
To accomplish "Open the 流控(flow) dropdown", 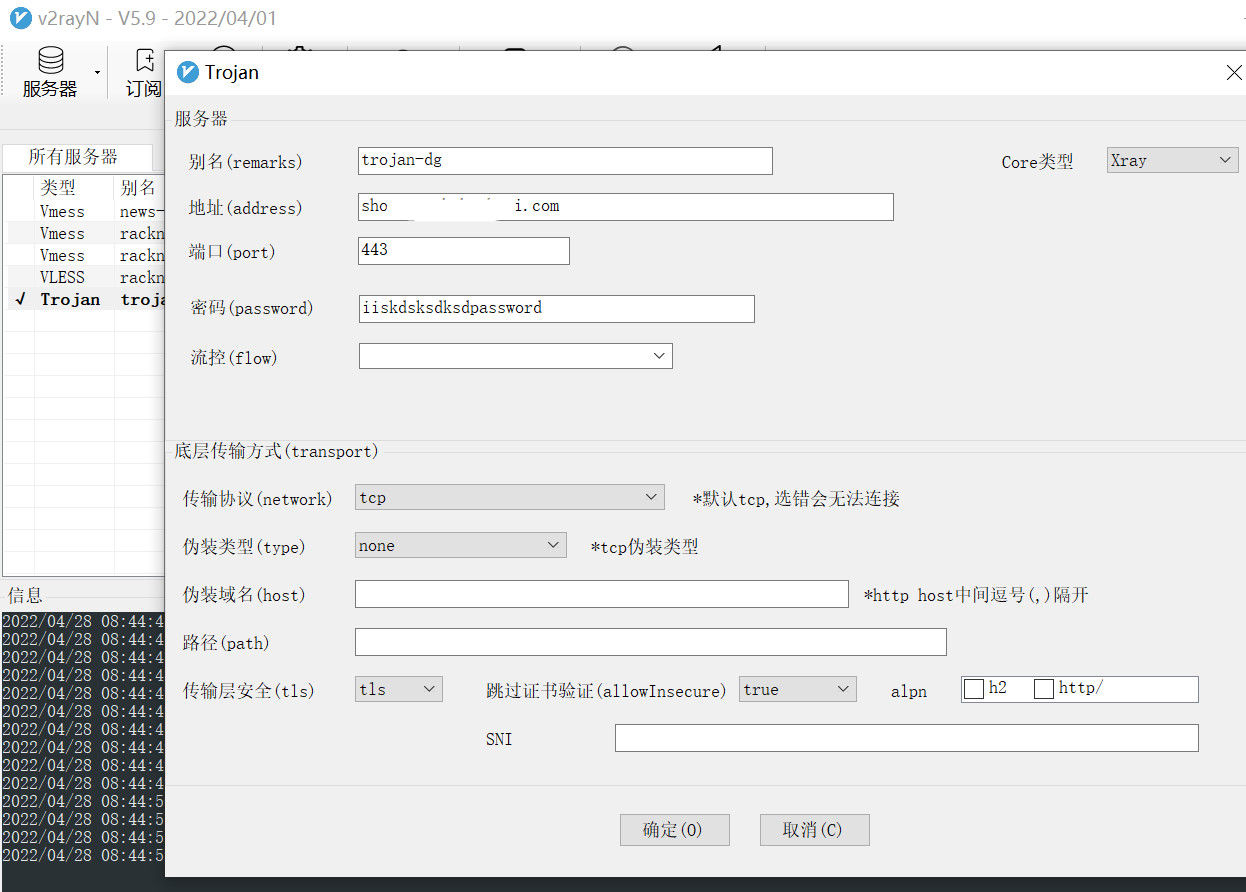I will [x=515, y=356].
